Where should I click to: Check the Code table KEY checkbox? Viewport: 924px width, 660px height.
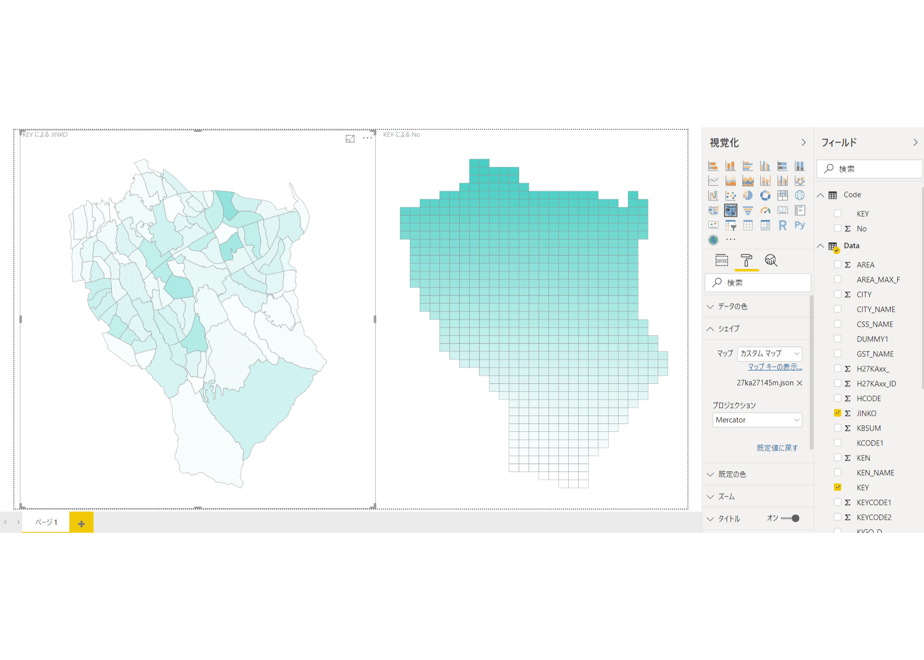pos(837,213)
